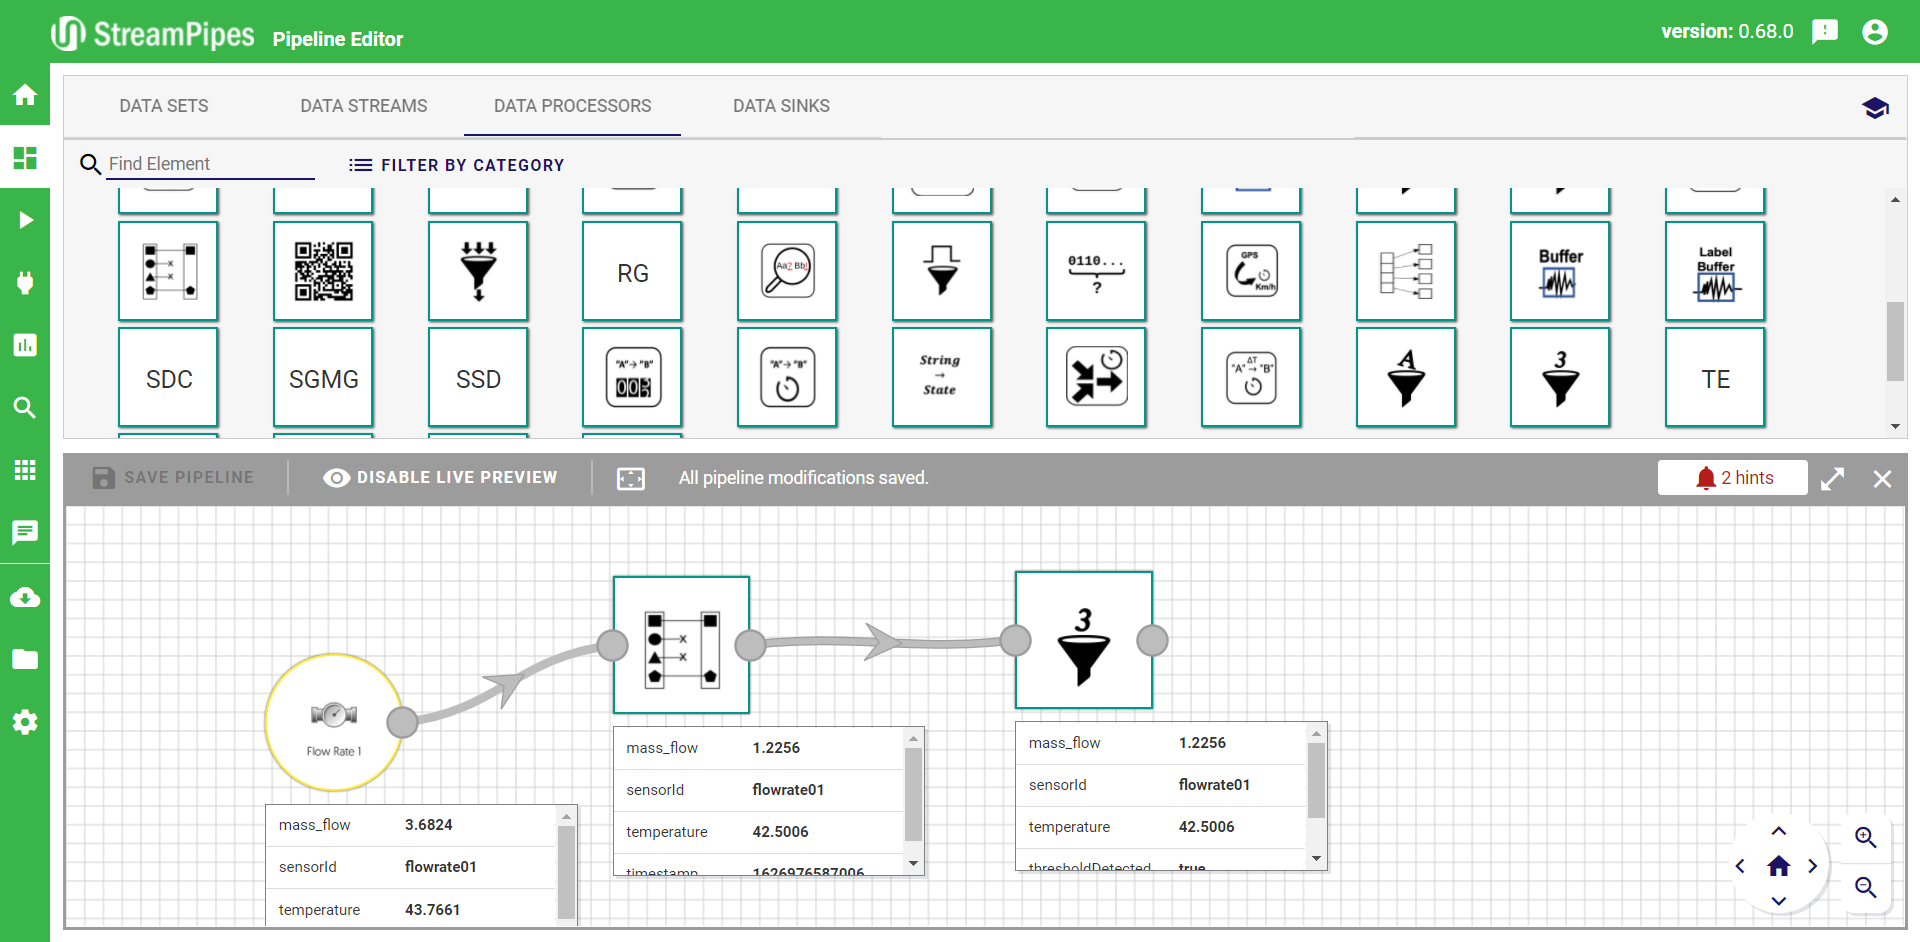Choose the String to State processor
The height and width of the screenshot is (942, 1920).
[x=940, y=377]
